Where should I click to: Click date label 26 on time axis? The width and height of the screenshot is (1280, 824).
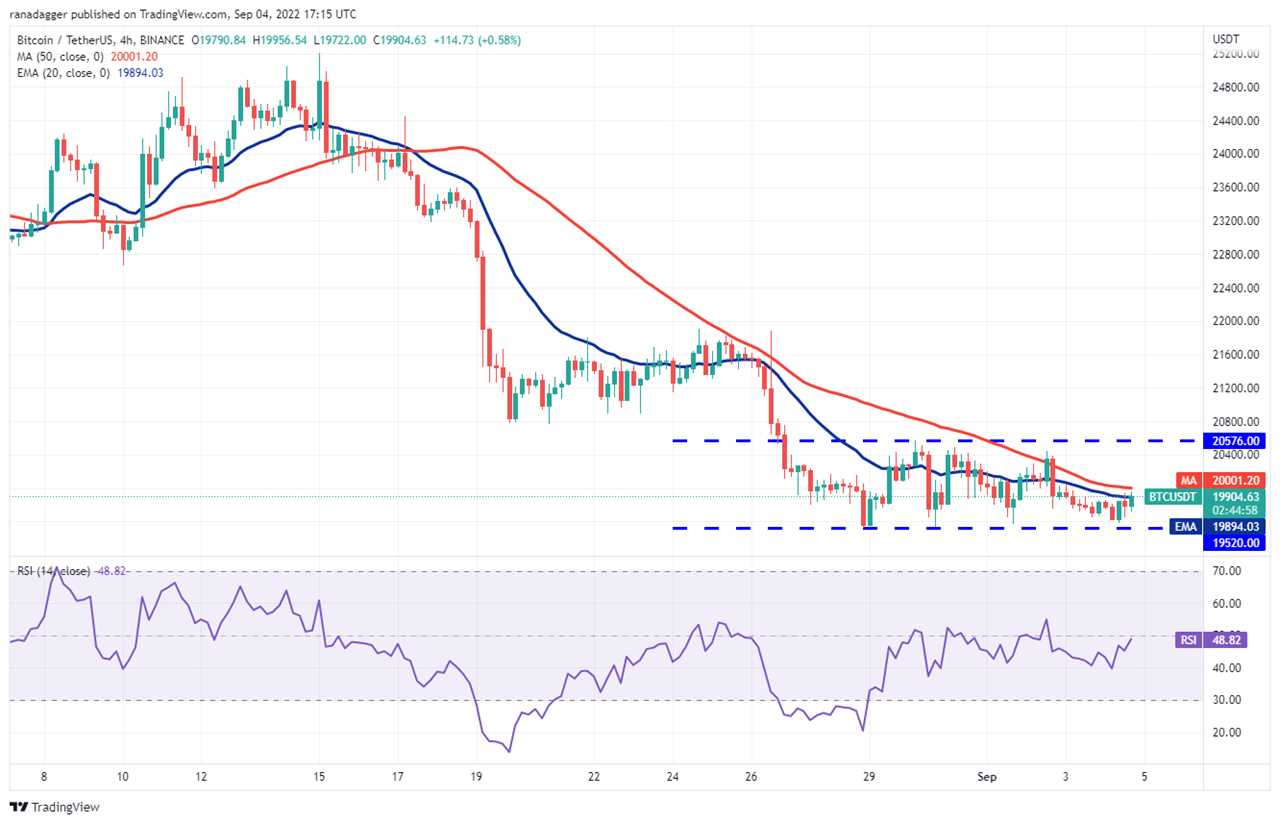coord(751,777)
